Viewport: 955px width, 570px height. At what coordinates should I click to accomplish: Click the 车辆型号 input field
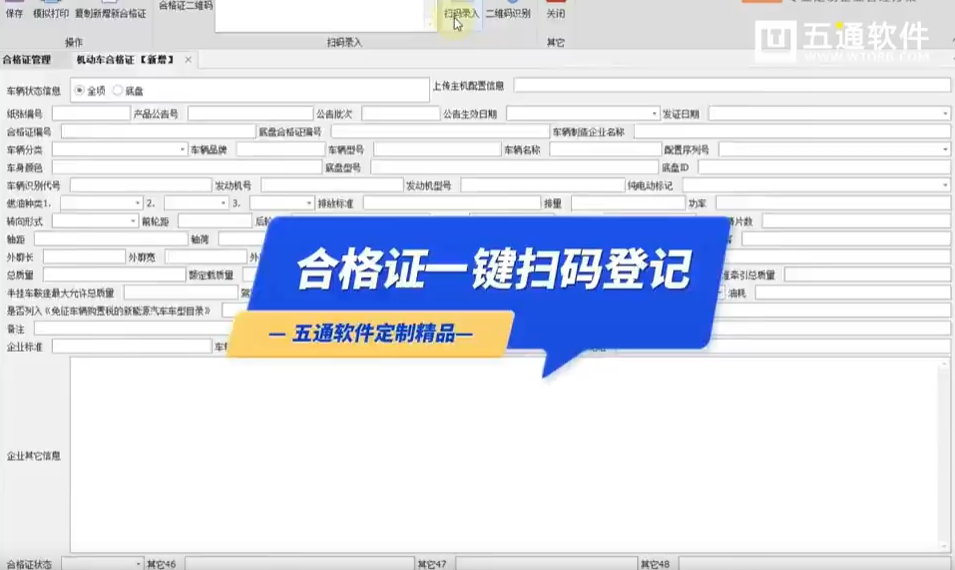(437, 149)
